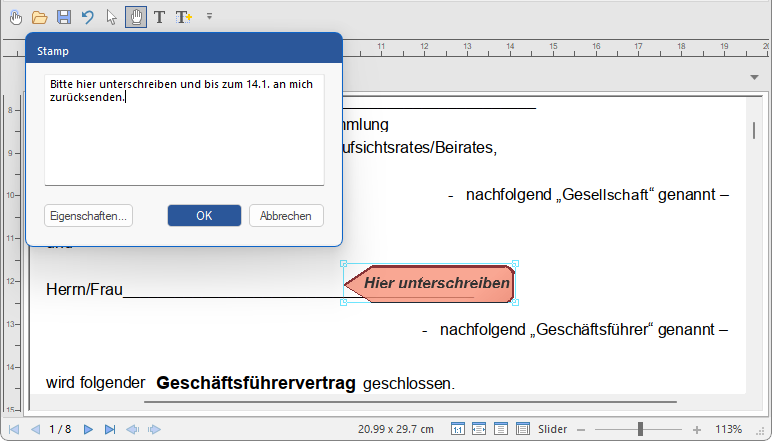Go to the next page
Viewport: 772px width, 441px height.
88,429
